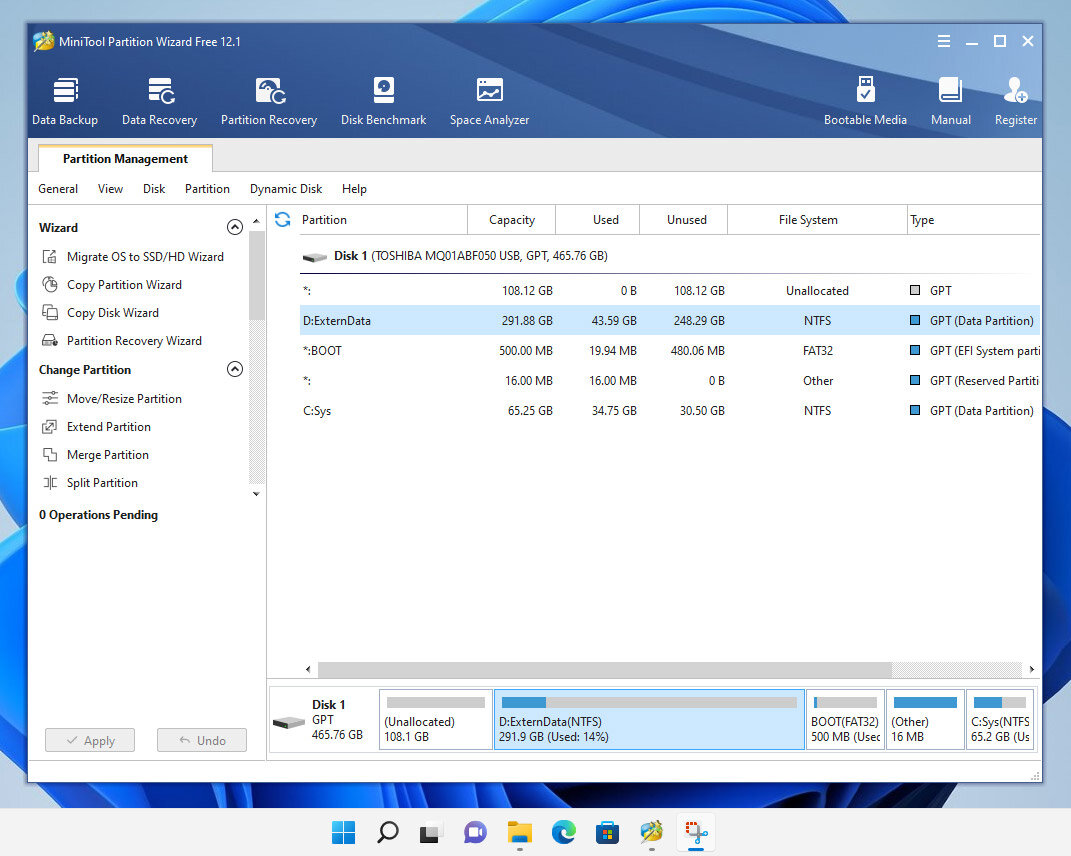1071x856 pixels.
Task: Collapse the Change Partition section
Action: point(235,369)
